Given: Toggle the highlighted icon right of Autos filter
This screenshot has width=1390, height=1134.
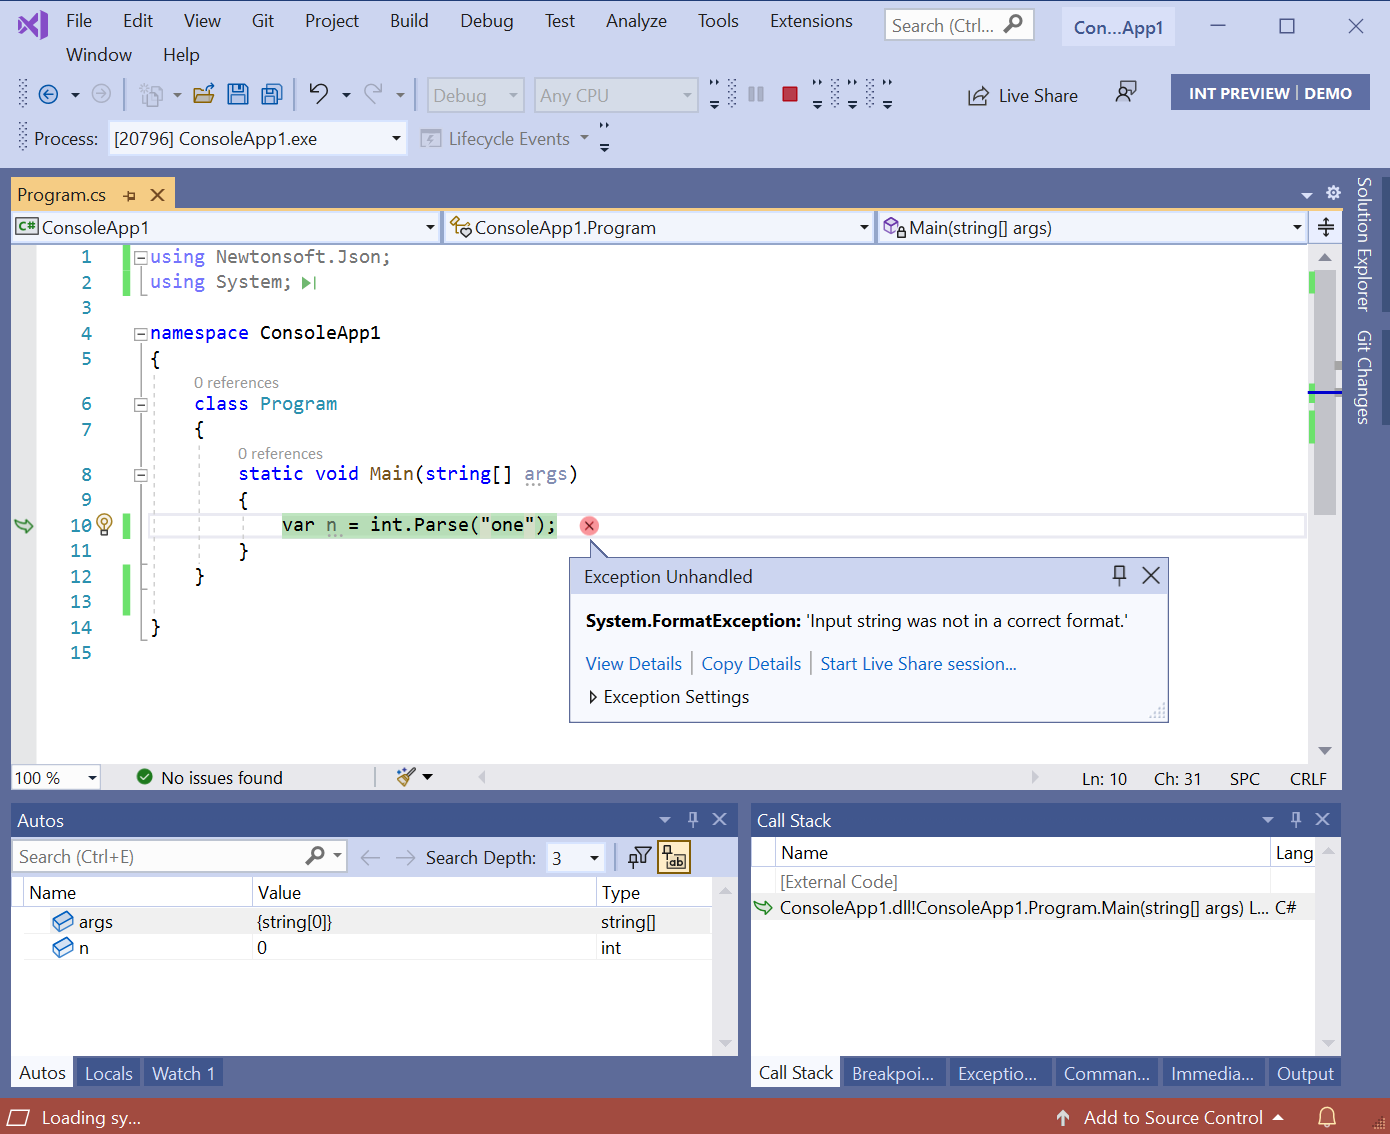Looking at the screenshot, I should point(675,857).
